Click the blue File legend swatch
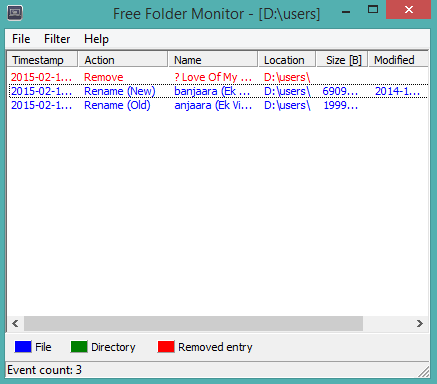 pyautogui.click(x=23, y=347)
